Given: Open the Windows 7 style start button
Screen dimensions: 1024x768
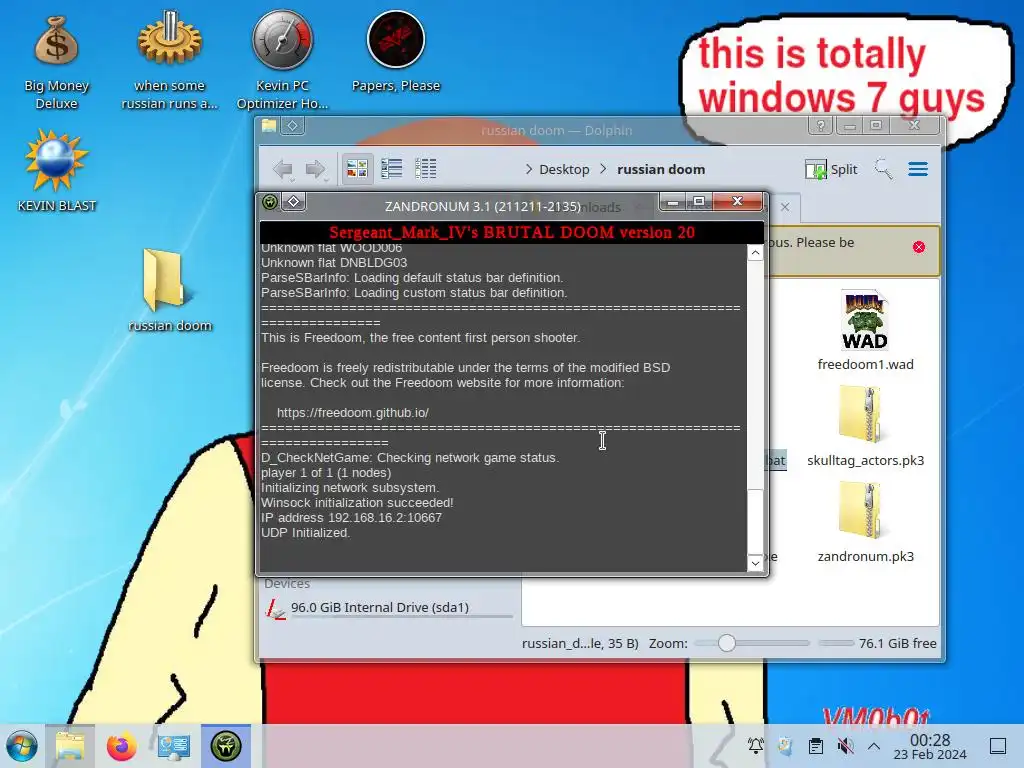Looking at the screenshot, I should [22, 746].
